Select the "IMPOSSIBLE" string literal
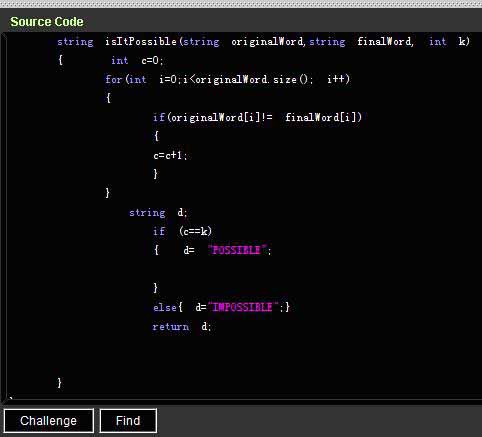Viewport: 482px width, 437px height. coord(243,307)
